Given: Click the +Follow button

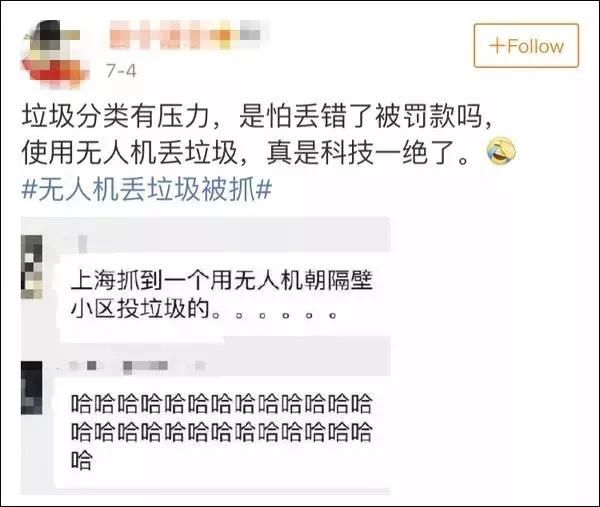Looking at the screenshot, I should click(526, 46).
